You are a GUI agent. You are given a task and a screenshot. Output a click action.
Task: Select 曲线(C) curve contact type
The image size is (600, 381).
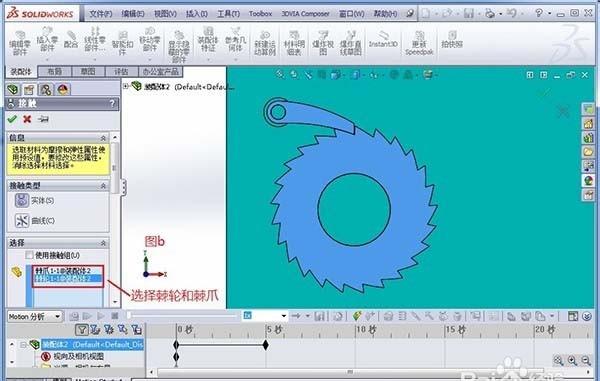pyautogui.click(x=34, y=221)
